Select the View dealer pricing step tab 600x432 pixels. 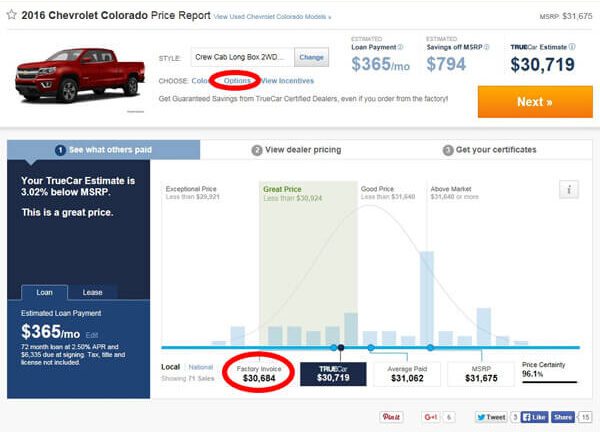[x=296, y=150]
